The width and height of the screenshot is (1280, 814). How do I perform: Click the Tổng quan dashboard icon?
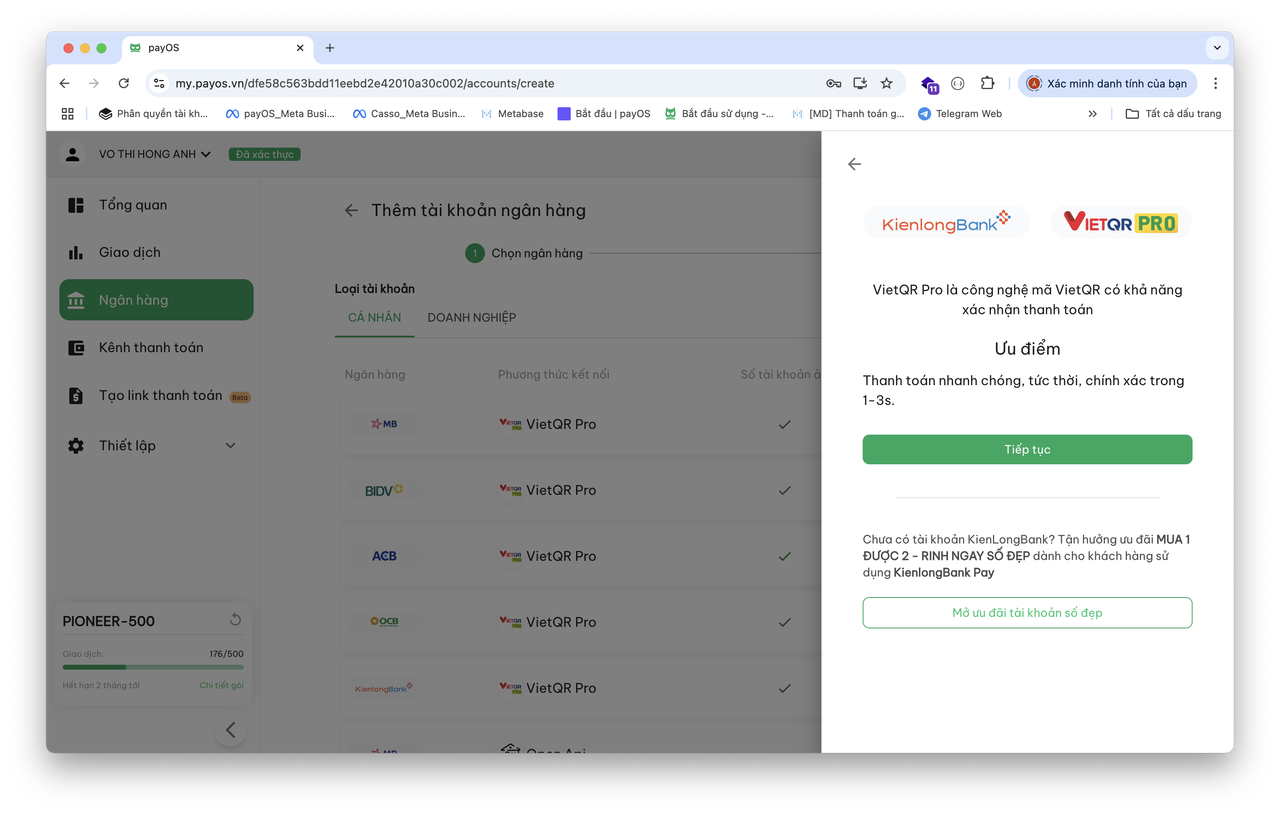click(x=76, y=205)
